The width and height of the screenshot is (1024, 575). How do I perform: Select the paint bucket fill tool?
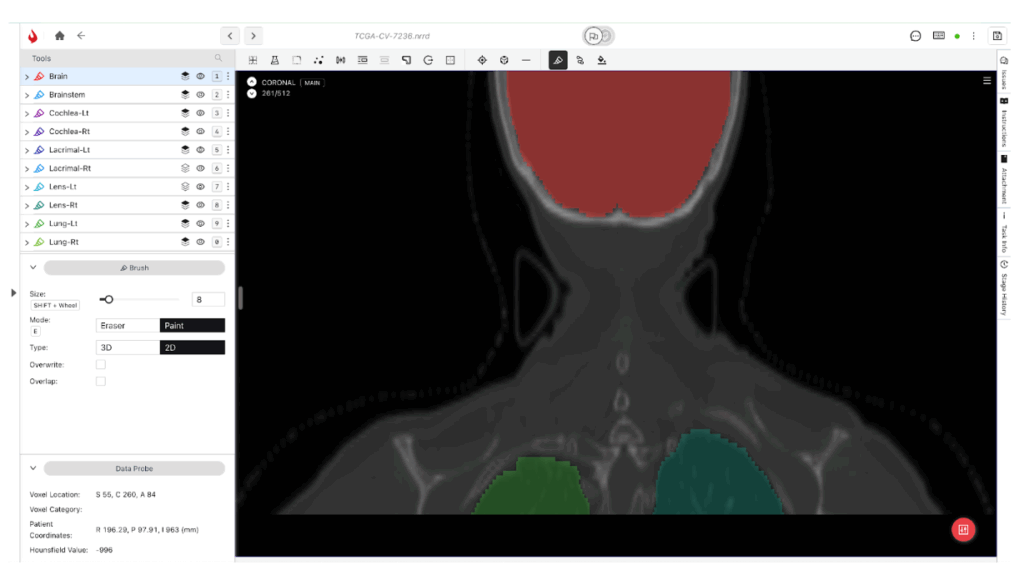coord(602,60)
